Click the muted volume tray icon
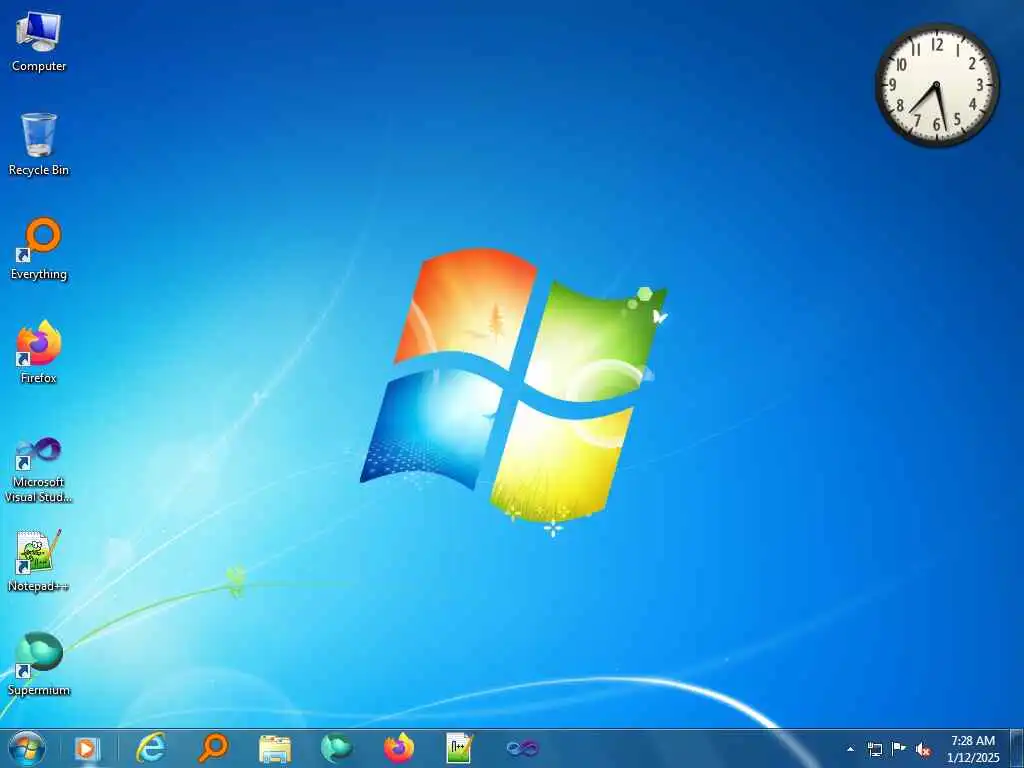 point(923,749)
